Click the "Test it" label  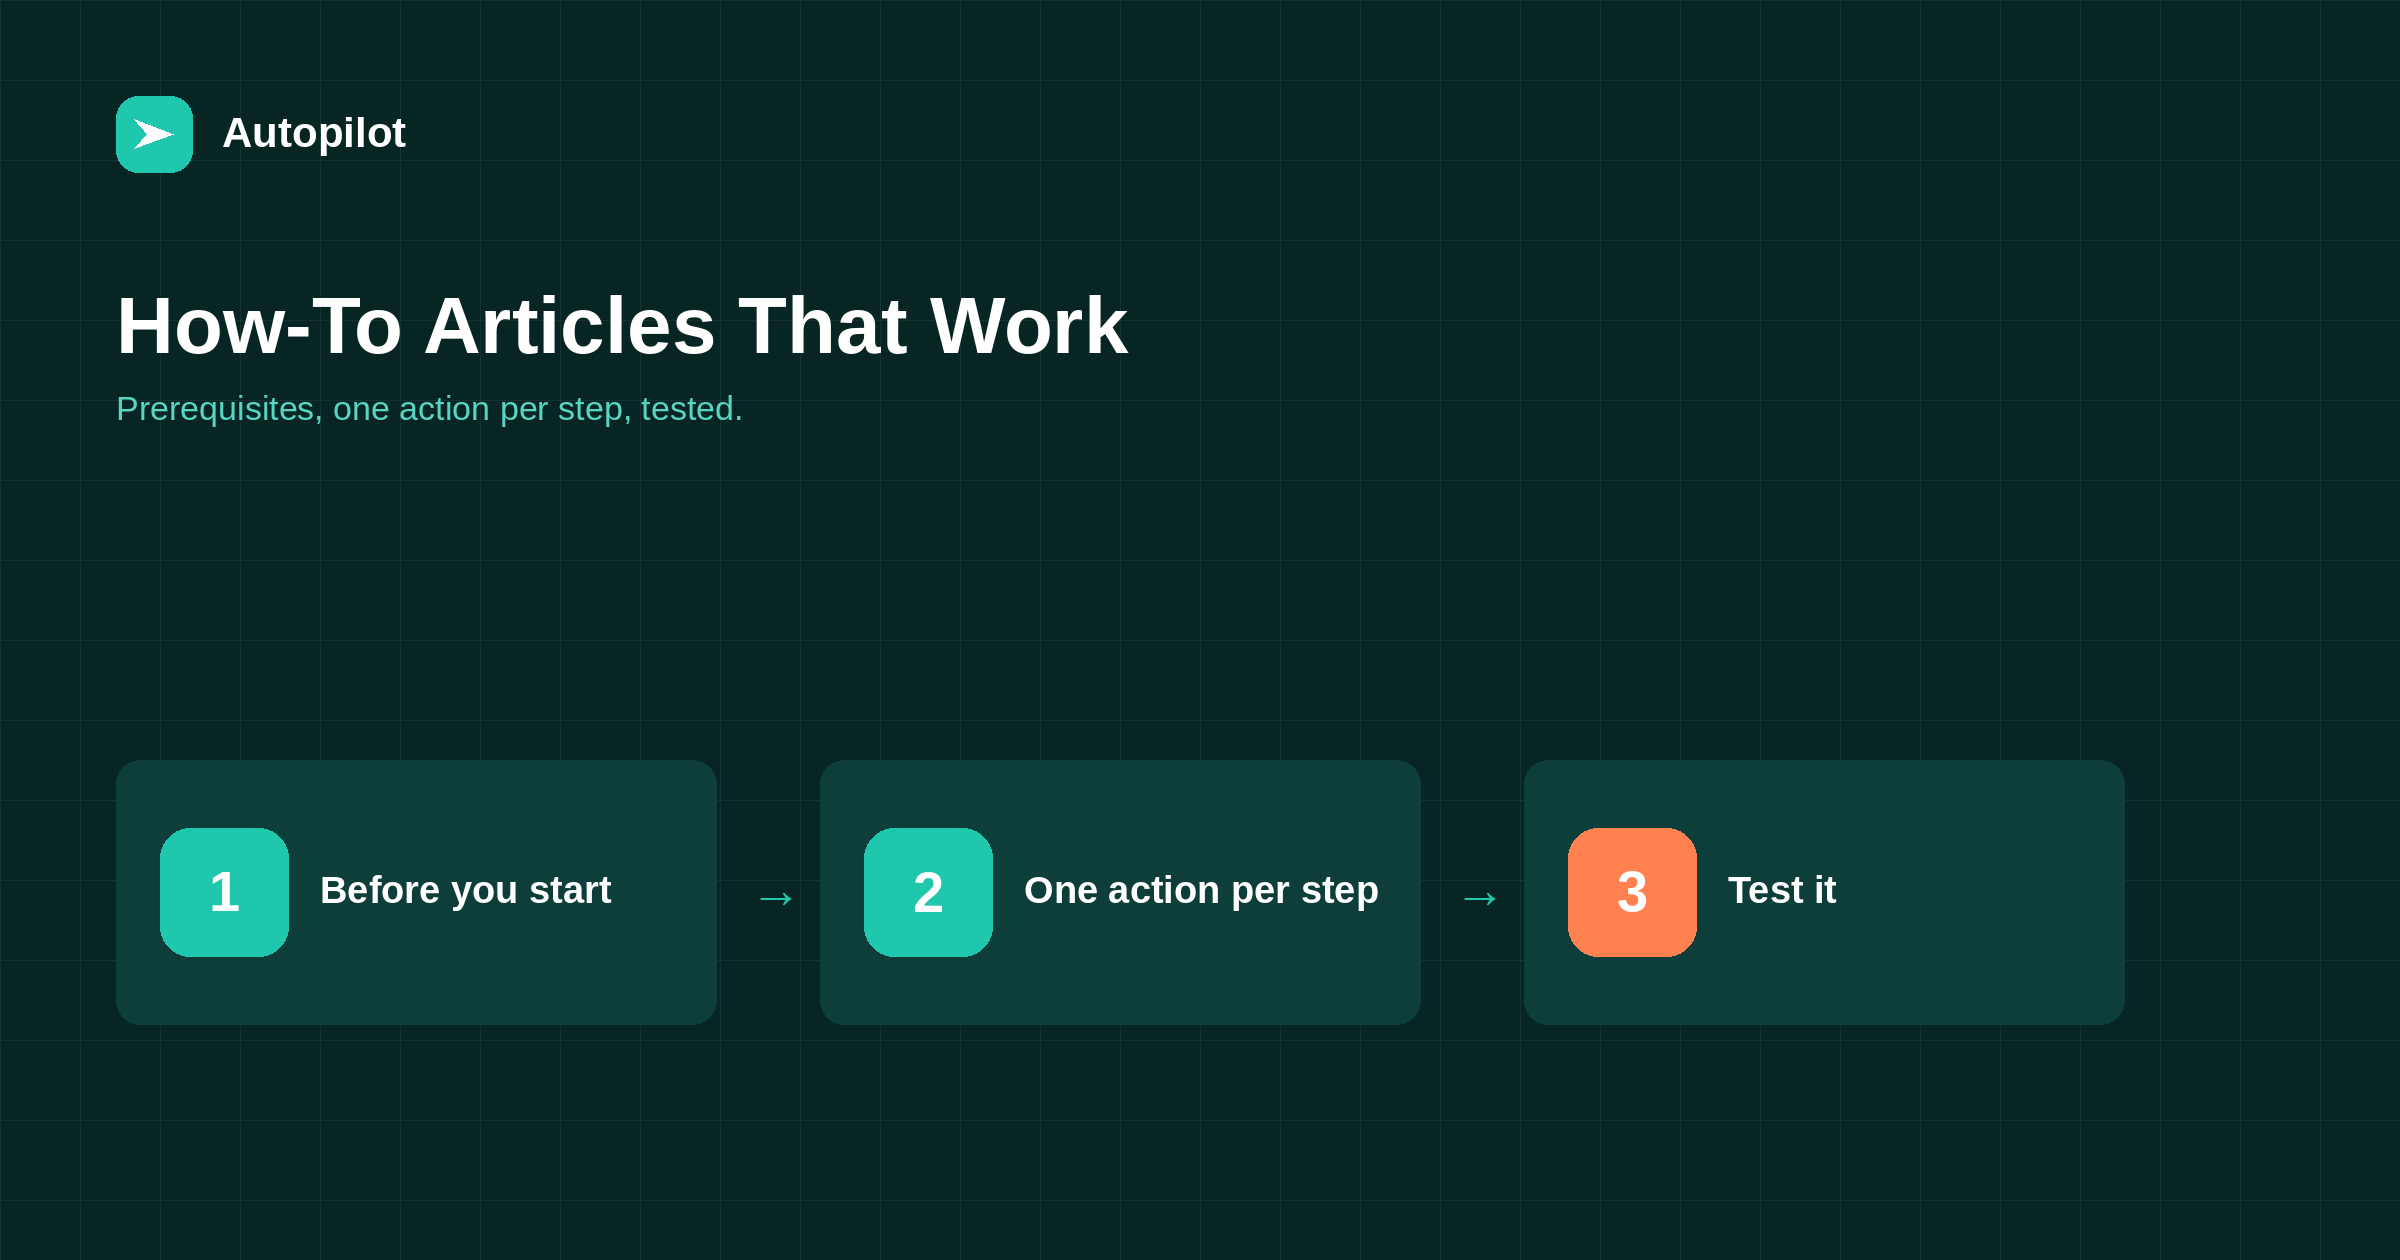(1782, 890)
